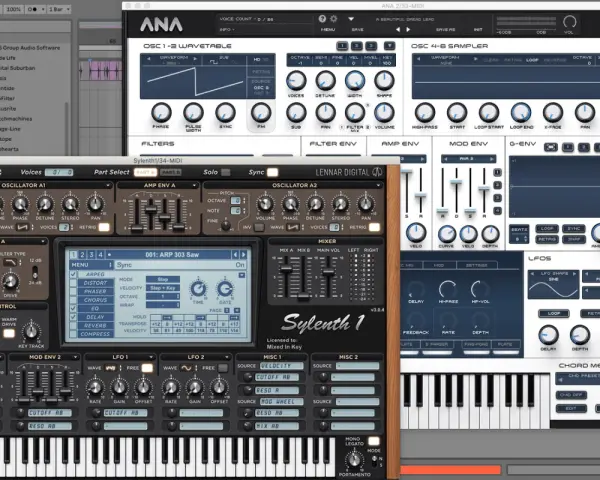
Task: Select previous waveform in OSC 1-3 display
Action: (149, 59)
